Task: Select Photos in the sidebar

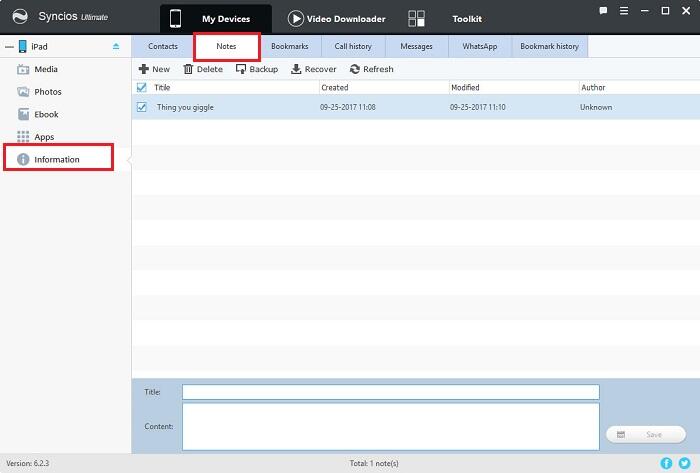Action: point(47,92)
